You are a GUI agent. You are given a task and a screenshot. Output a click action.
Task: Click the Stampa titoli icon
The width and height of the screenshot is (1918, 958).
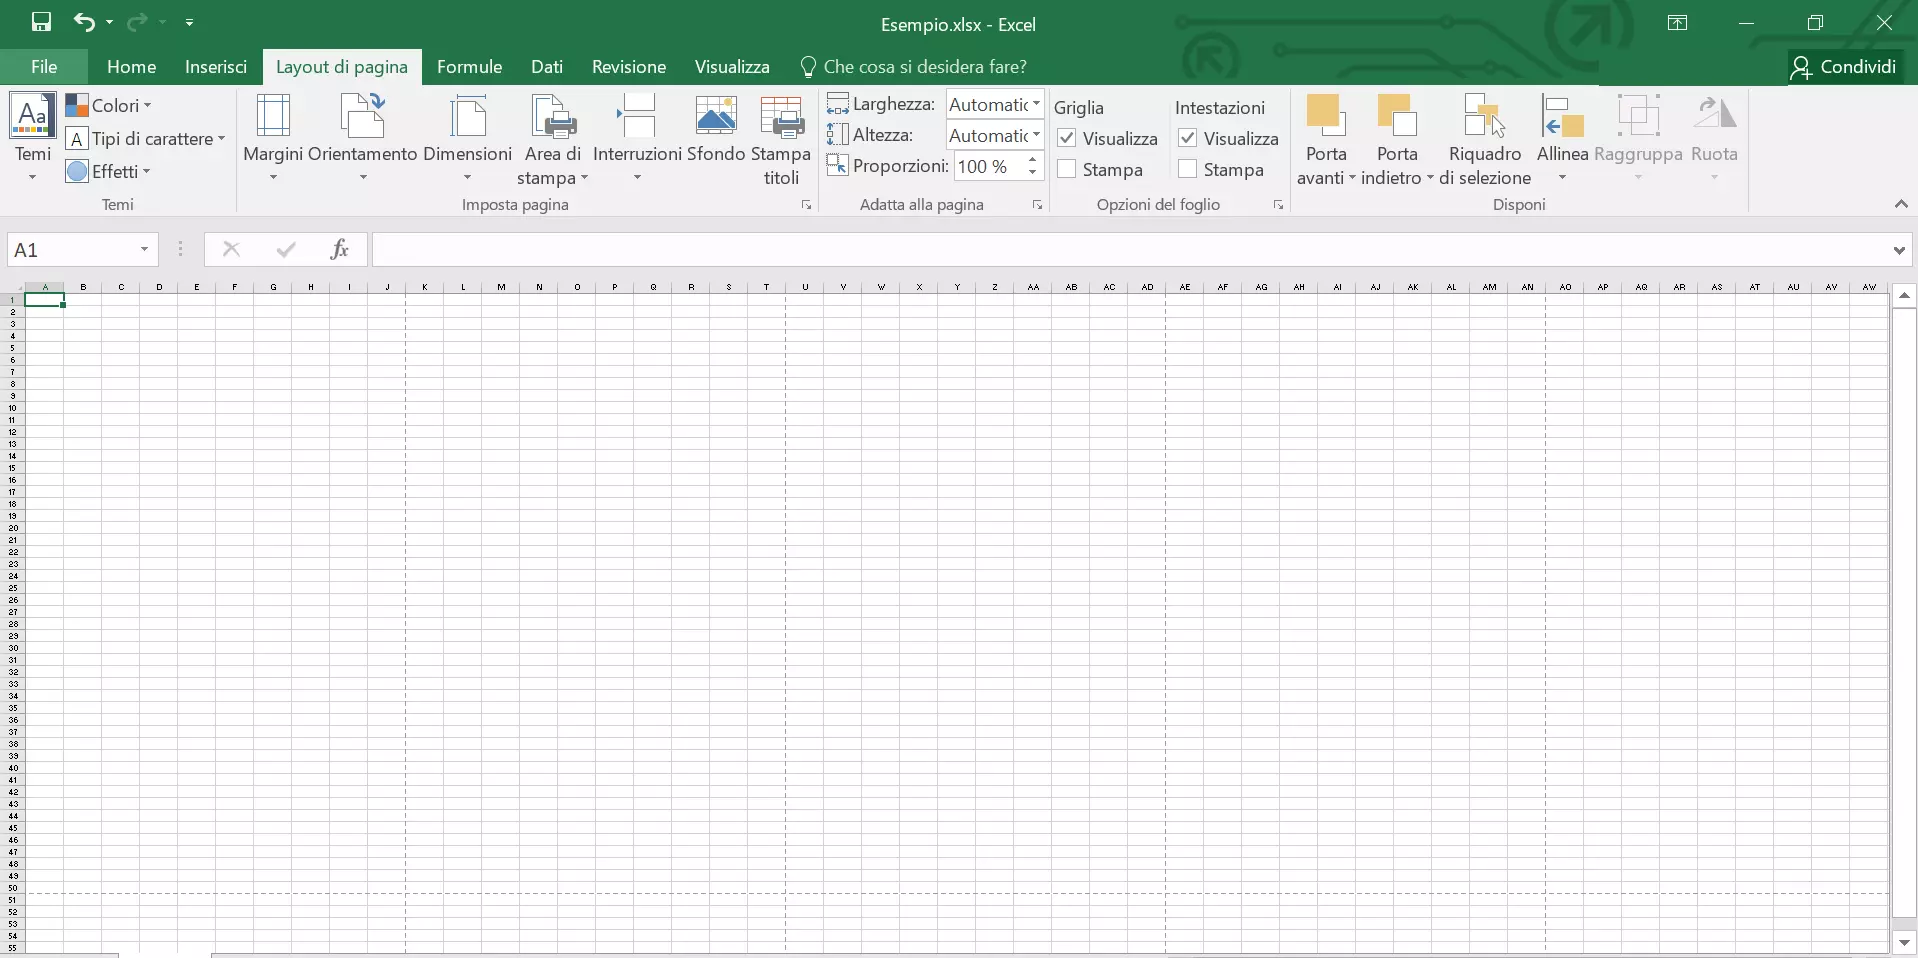pos(781,138)
